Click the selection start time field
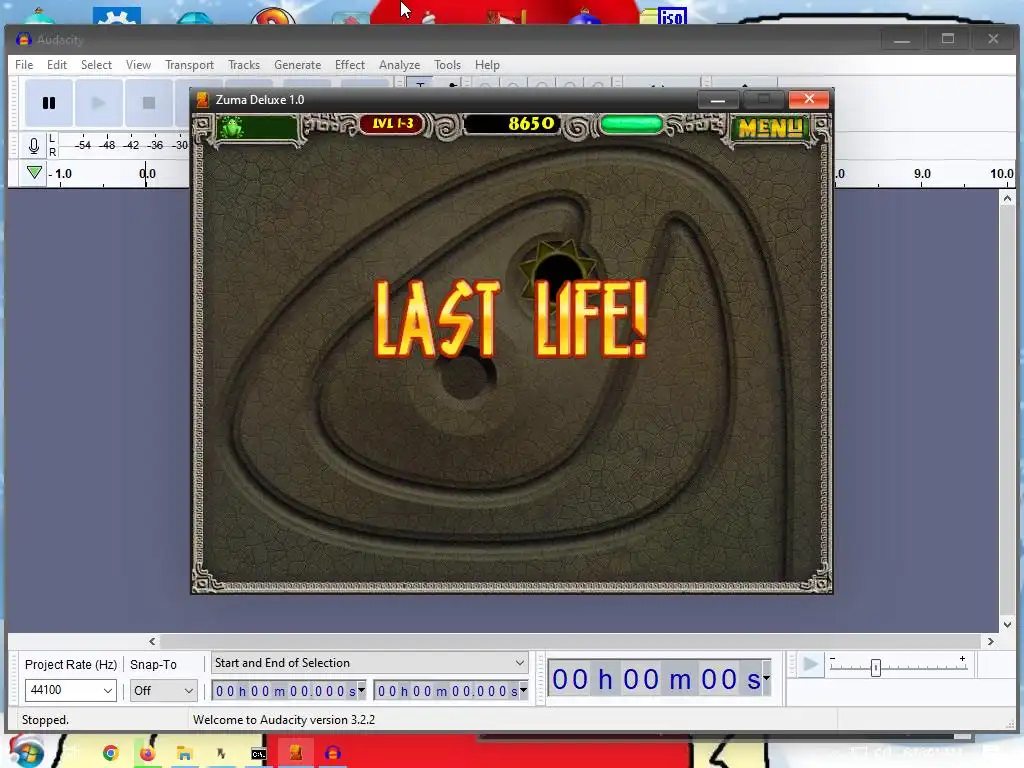The image size is (1024, 768). (284, 691)
